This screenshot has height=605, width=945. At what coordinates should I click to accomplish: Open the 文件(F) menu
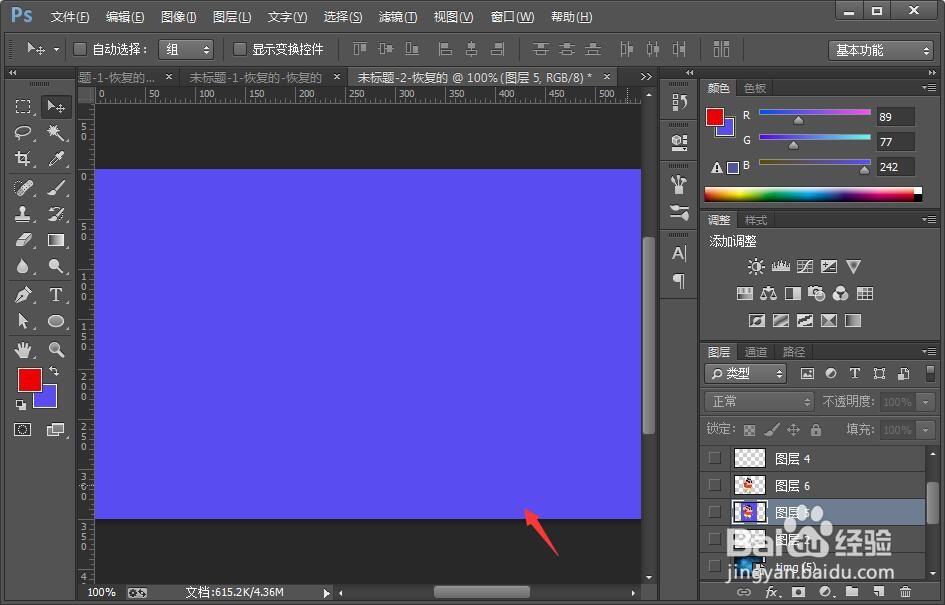[70, 17]
